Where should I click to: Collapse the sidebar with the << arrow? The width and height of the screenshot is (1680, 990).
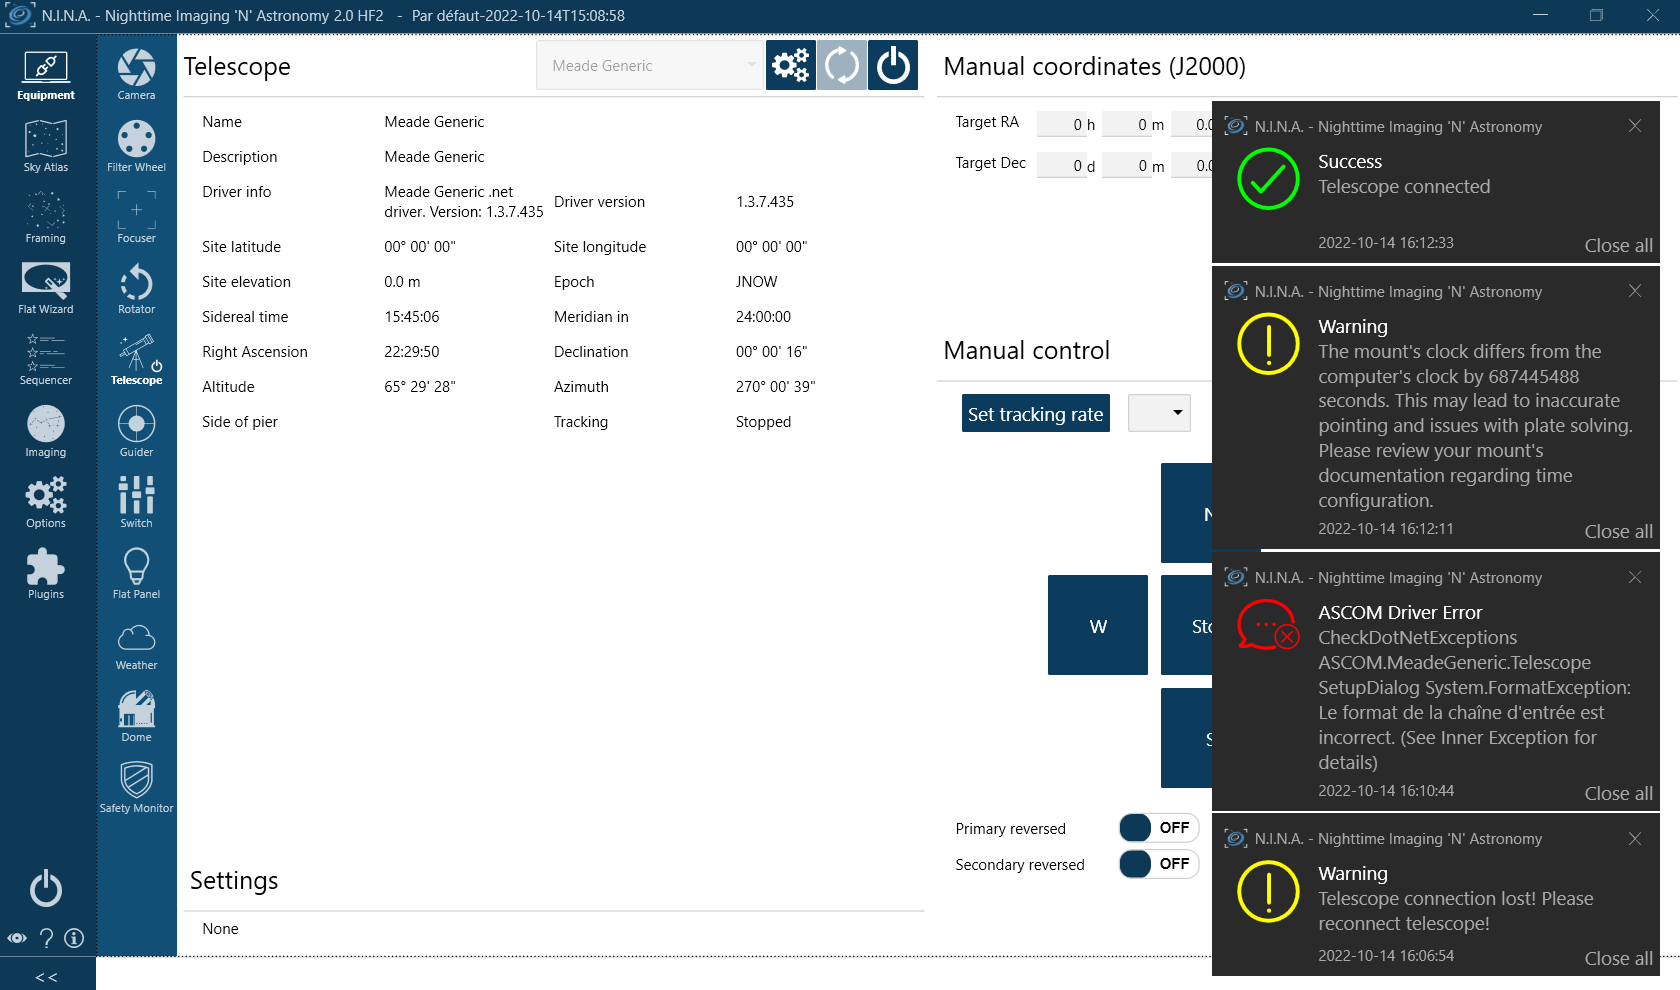47,977
